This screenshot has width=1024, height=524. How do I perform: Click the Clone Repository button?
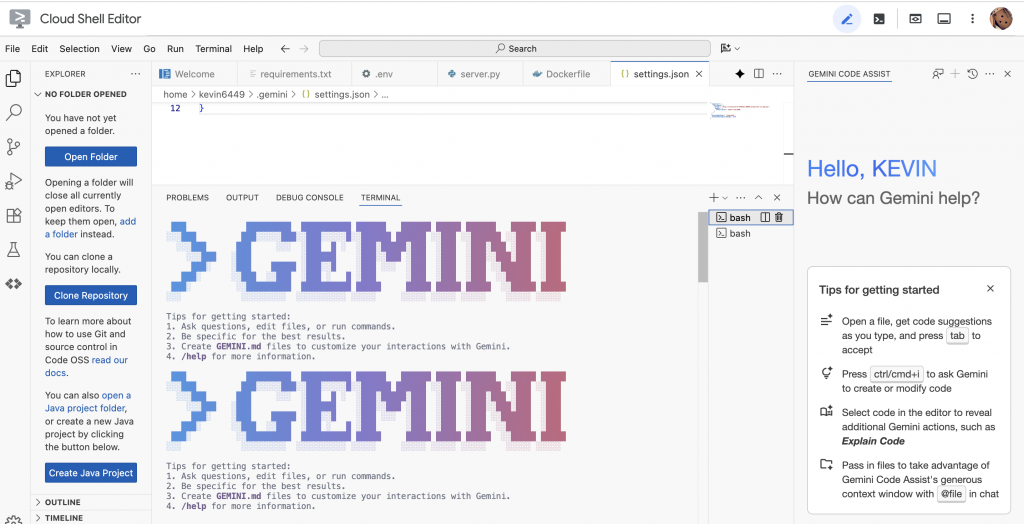(91, 295)
